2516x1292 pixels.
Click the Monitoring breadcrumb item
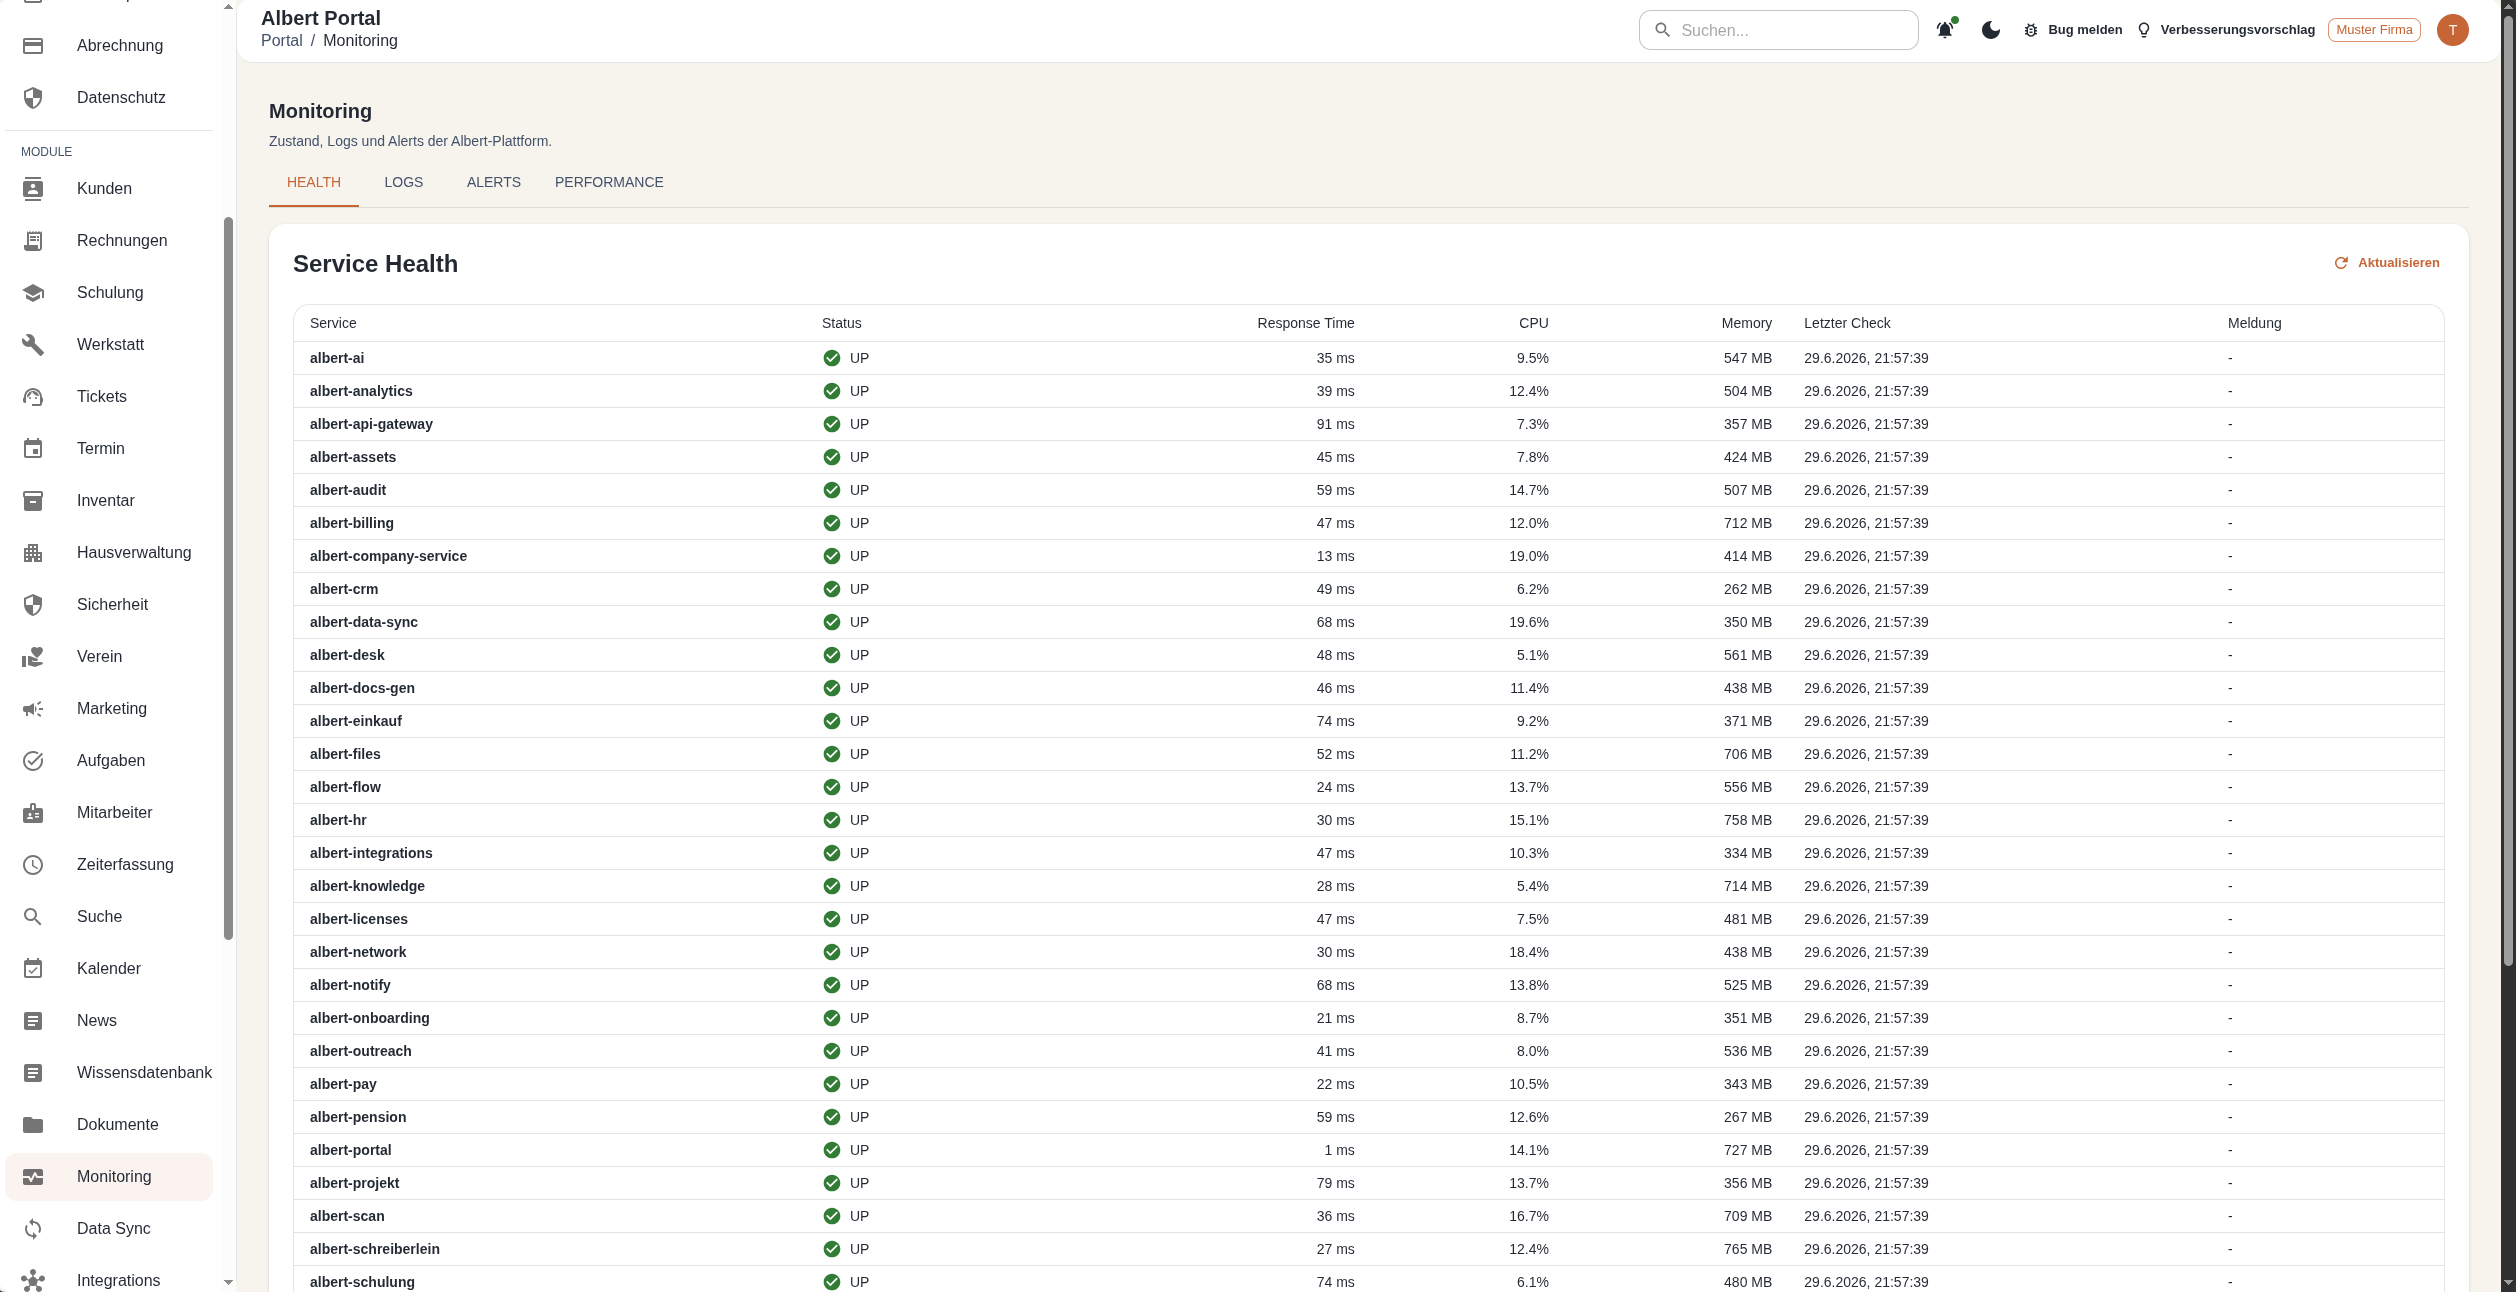point(360,41)
